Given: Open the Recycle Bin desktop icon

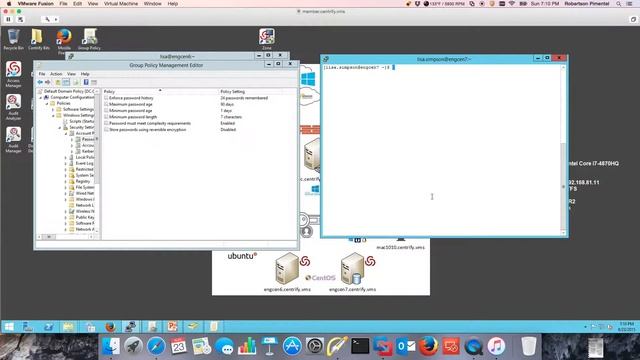Looking at the screenshot, I should pos(13,39).
